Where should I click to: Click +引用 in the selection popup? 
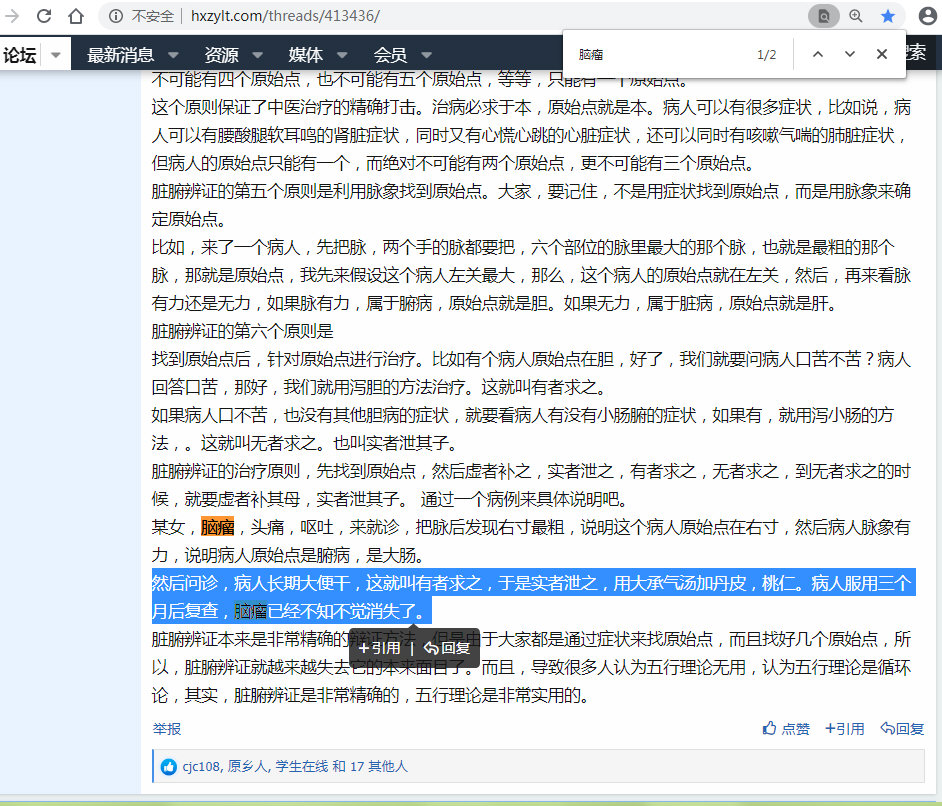[x=379, y=647]
